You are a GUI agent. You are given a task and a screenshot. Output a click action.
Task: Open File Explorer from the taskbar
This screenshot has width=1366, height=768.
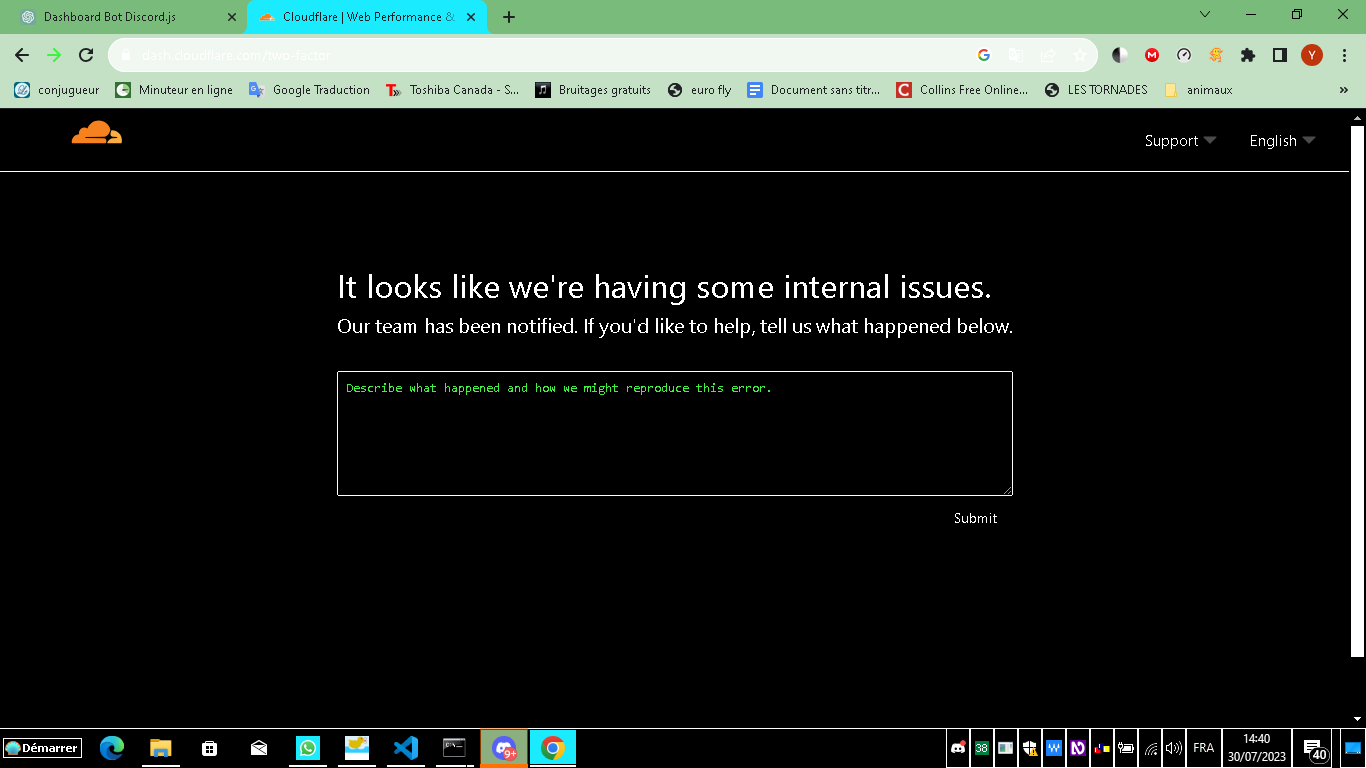click(160, 748)
